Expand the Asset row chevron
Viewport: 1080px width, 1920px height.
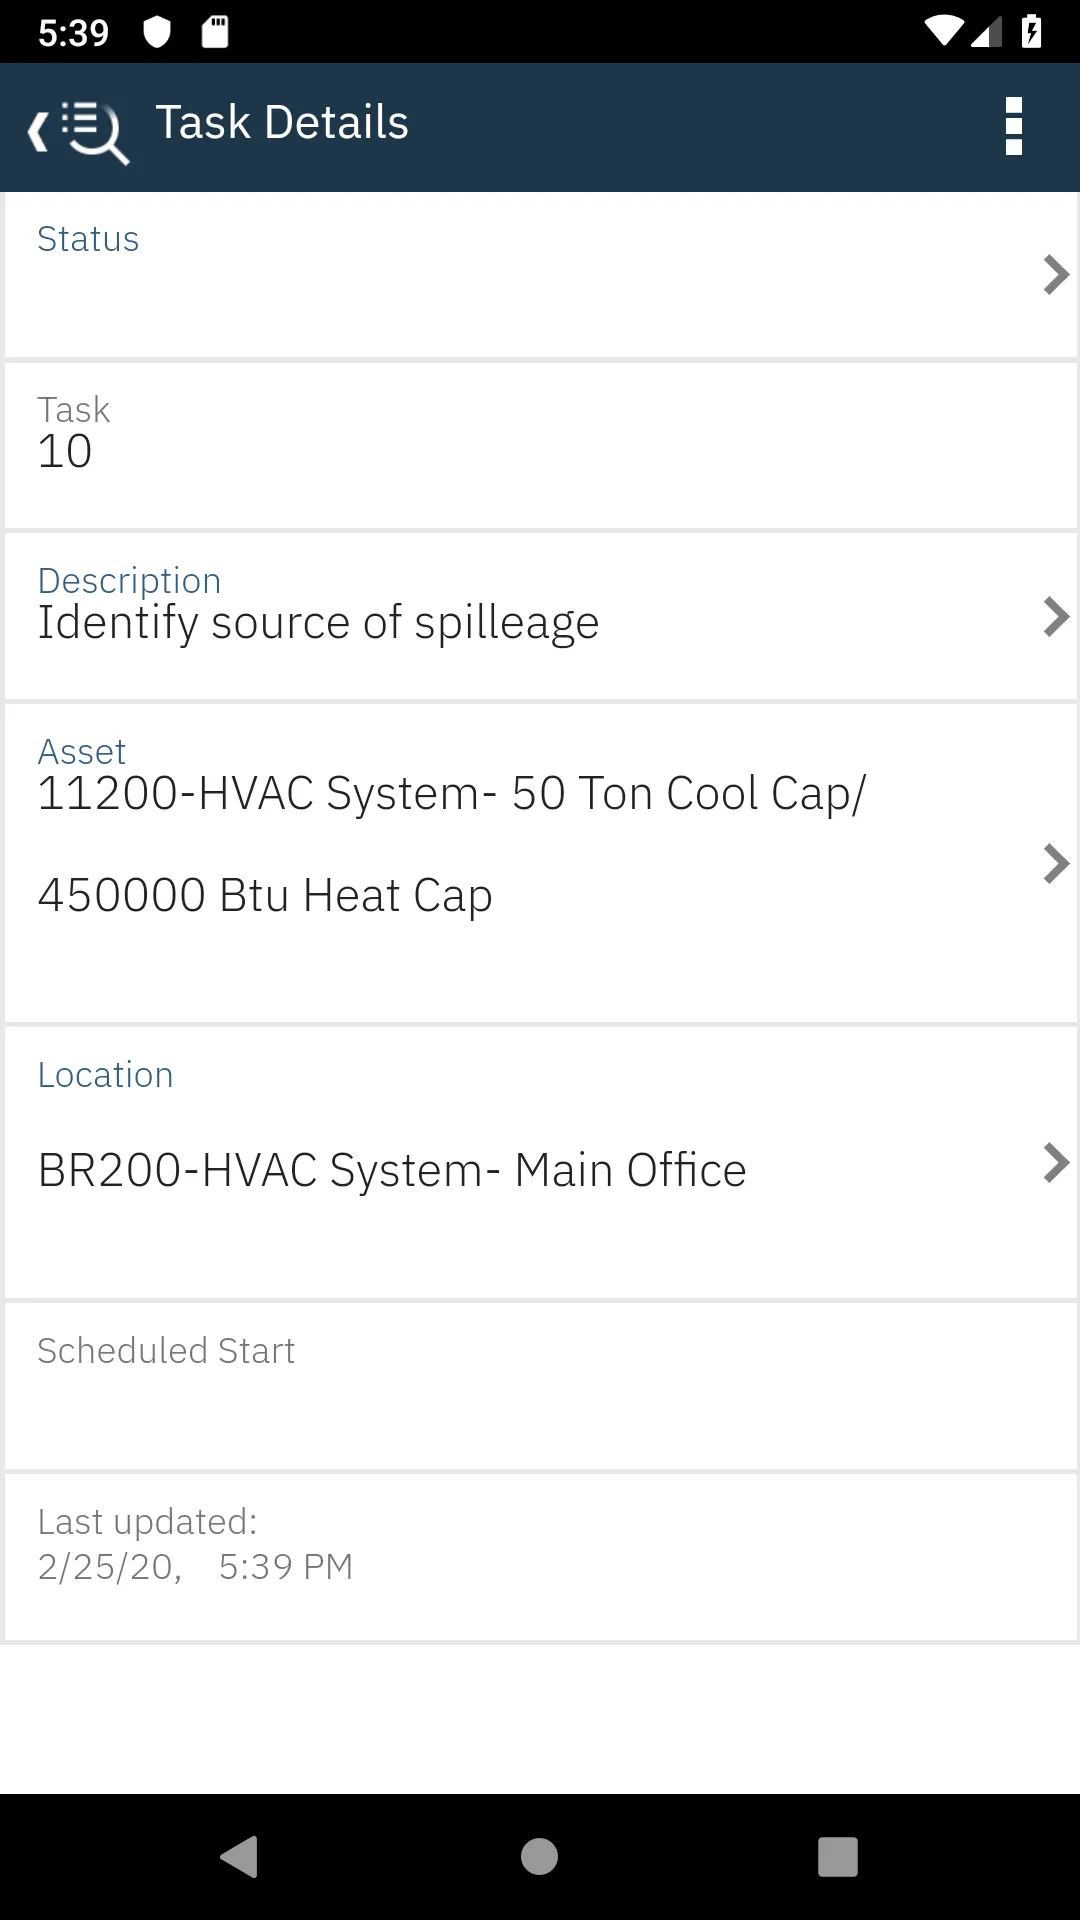[1055, 863]
